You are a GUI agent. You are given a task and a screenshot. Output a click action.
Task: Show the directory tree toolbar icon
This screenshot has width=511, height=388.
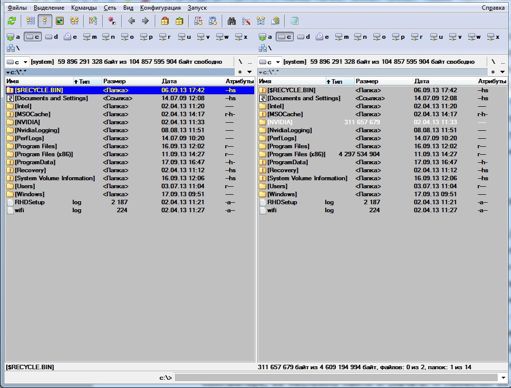(74, 21)
